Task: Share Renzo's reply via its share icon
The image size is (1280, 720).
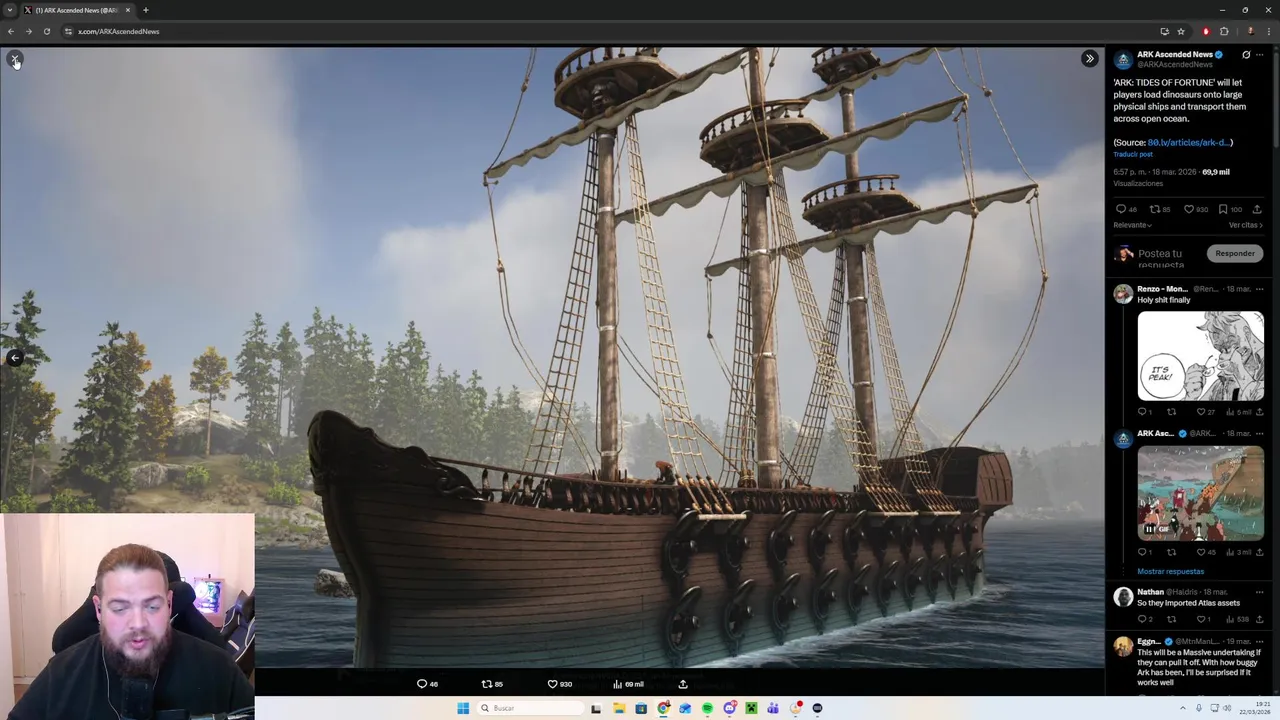Action: (1259, 412)
